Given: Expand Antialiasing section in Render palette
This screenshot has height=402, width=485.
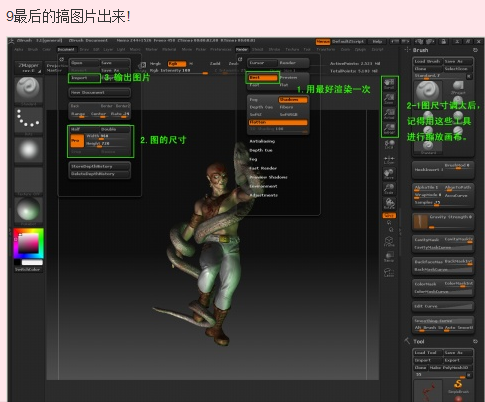Looking at the screenshot, I should (x=262, y=141).
